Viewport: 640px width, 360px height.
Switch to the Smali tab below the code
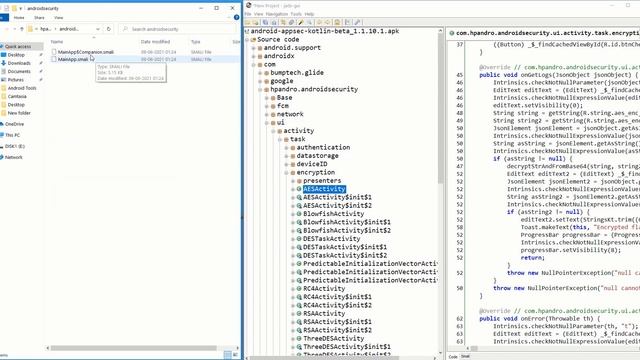point(465,356)
